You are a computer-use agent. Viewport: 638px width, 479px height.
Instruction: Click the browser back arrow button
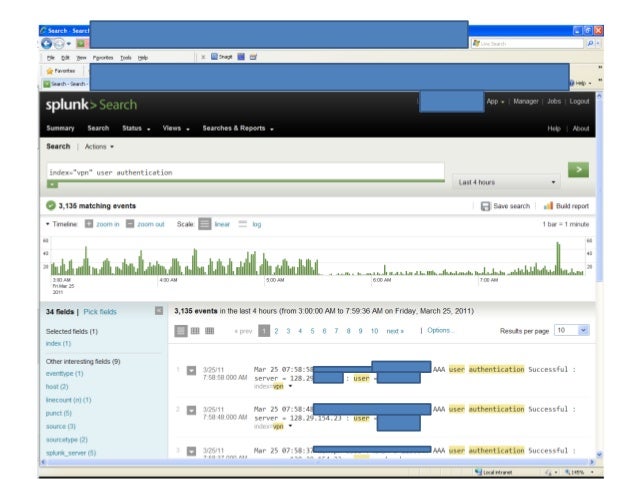pyautogui.click(x=46, y=44)
